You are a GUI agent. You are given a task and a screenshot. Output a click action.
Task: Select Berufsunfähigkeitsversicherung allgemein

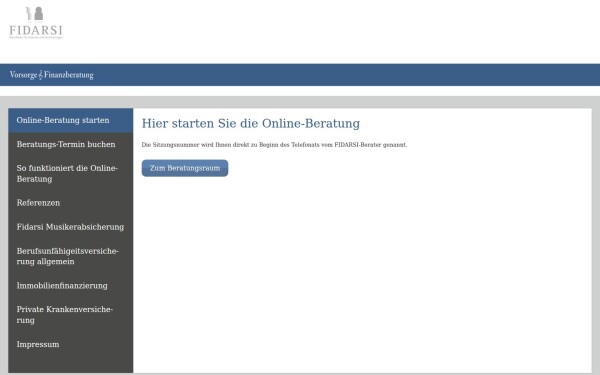coord(70,256)
